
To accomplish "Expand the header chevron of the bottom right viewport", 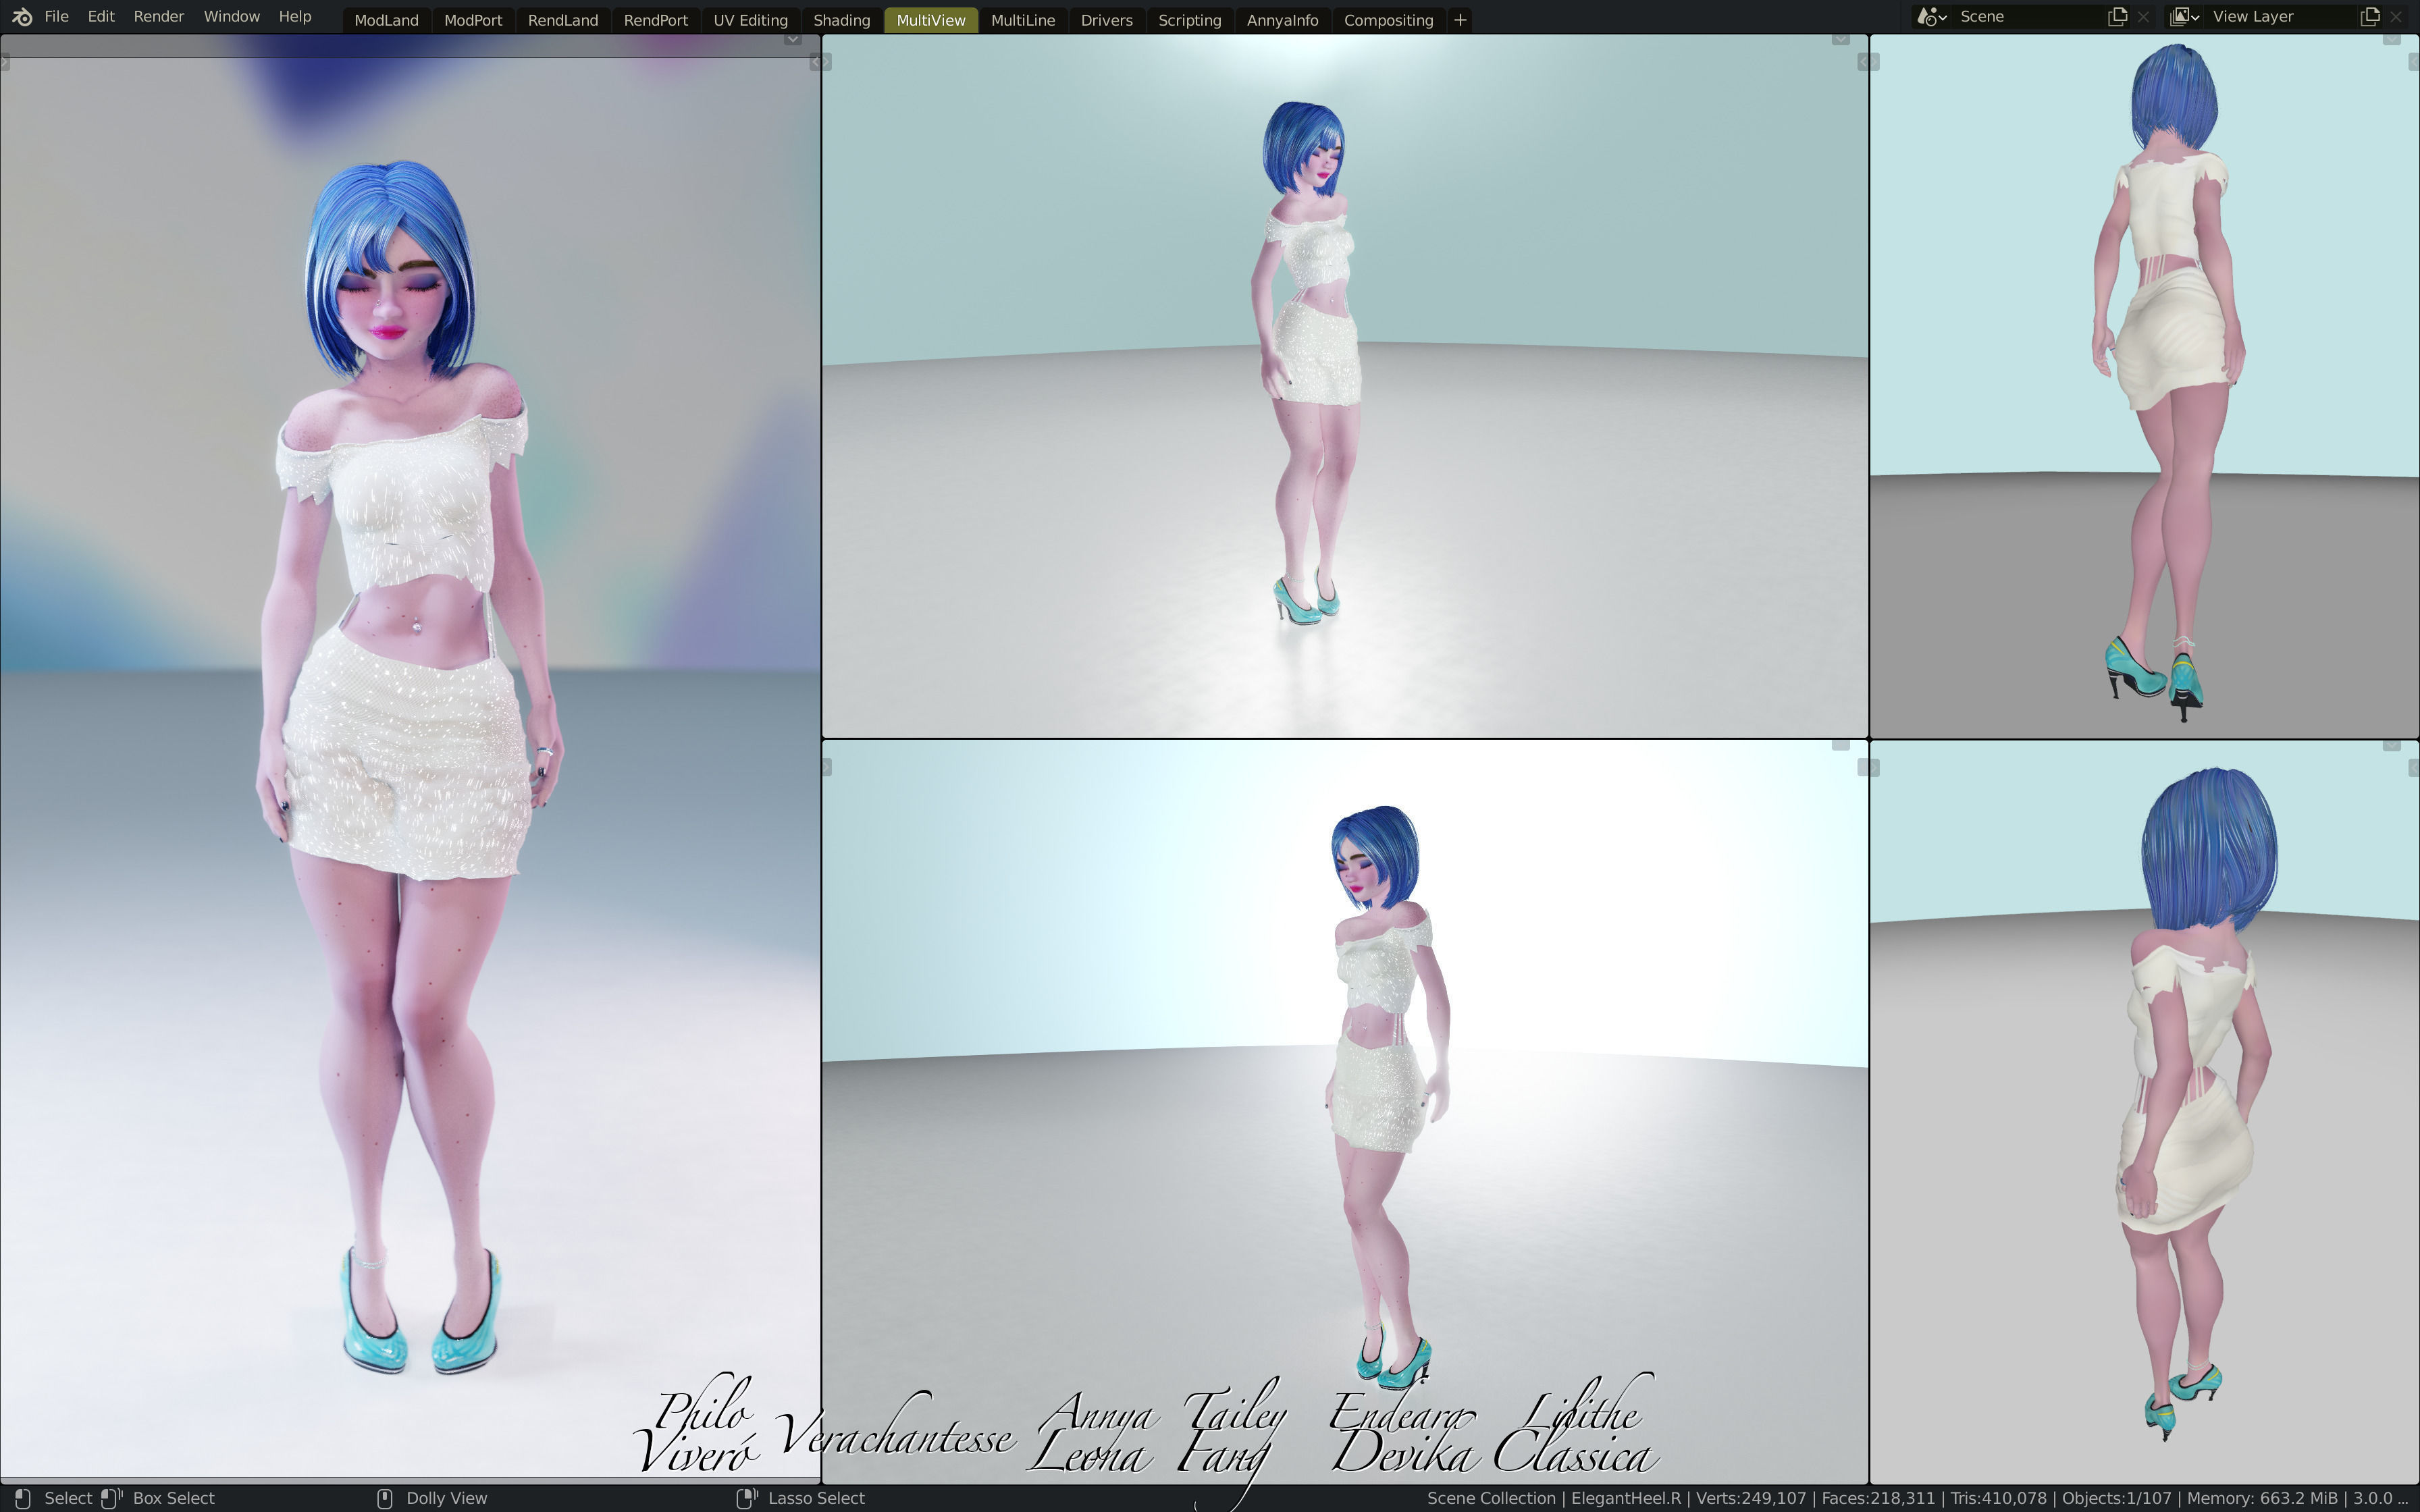I will point(2391,745).
